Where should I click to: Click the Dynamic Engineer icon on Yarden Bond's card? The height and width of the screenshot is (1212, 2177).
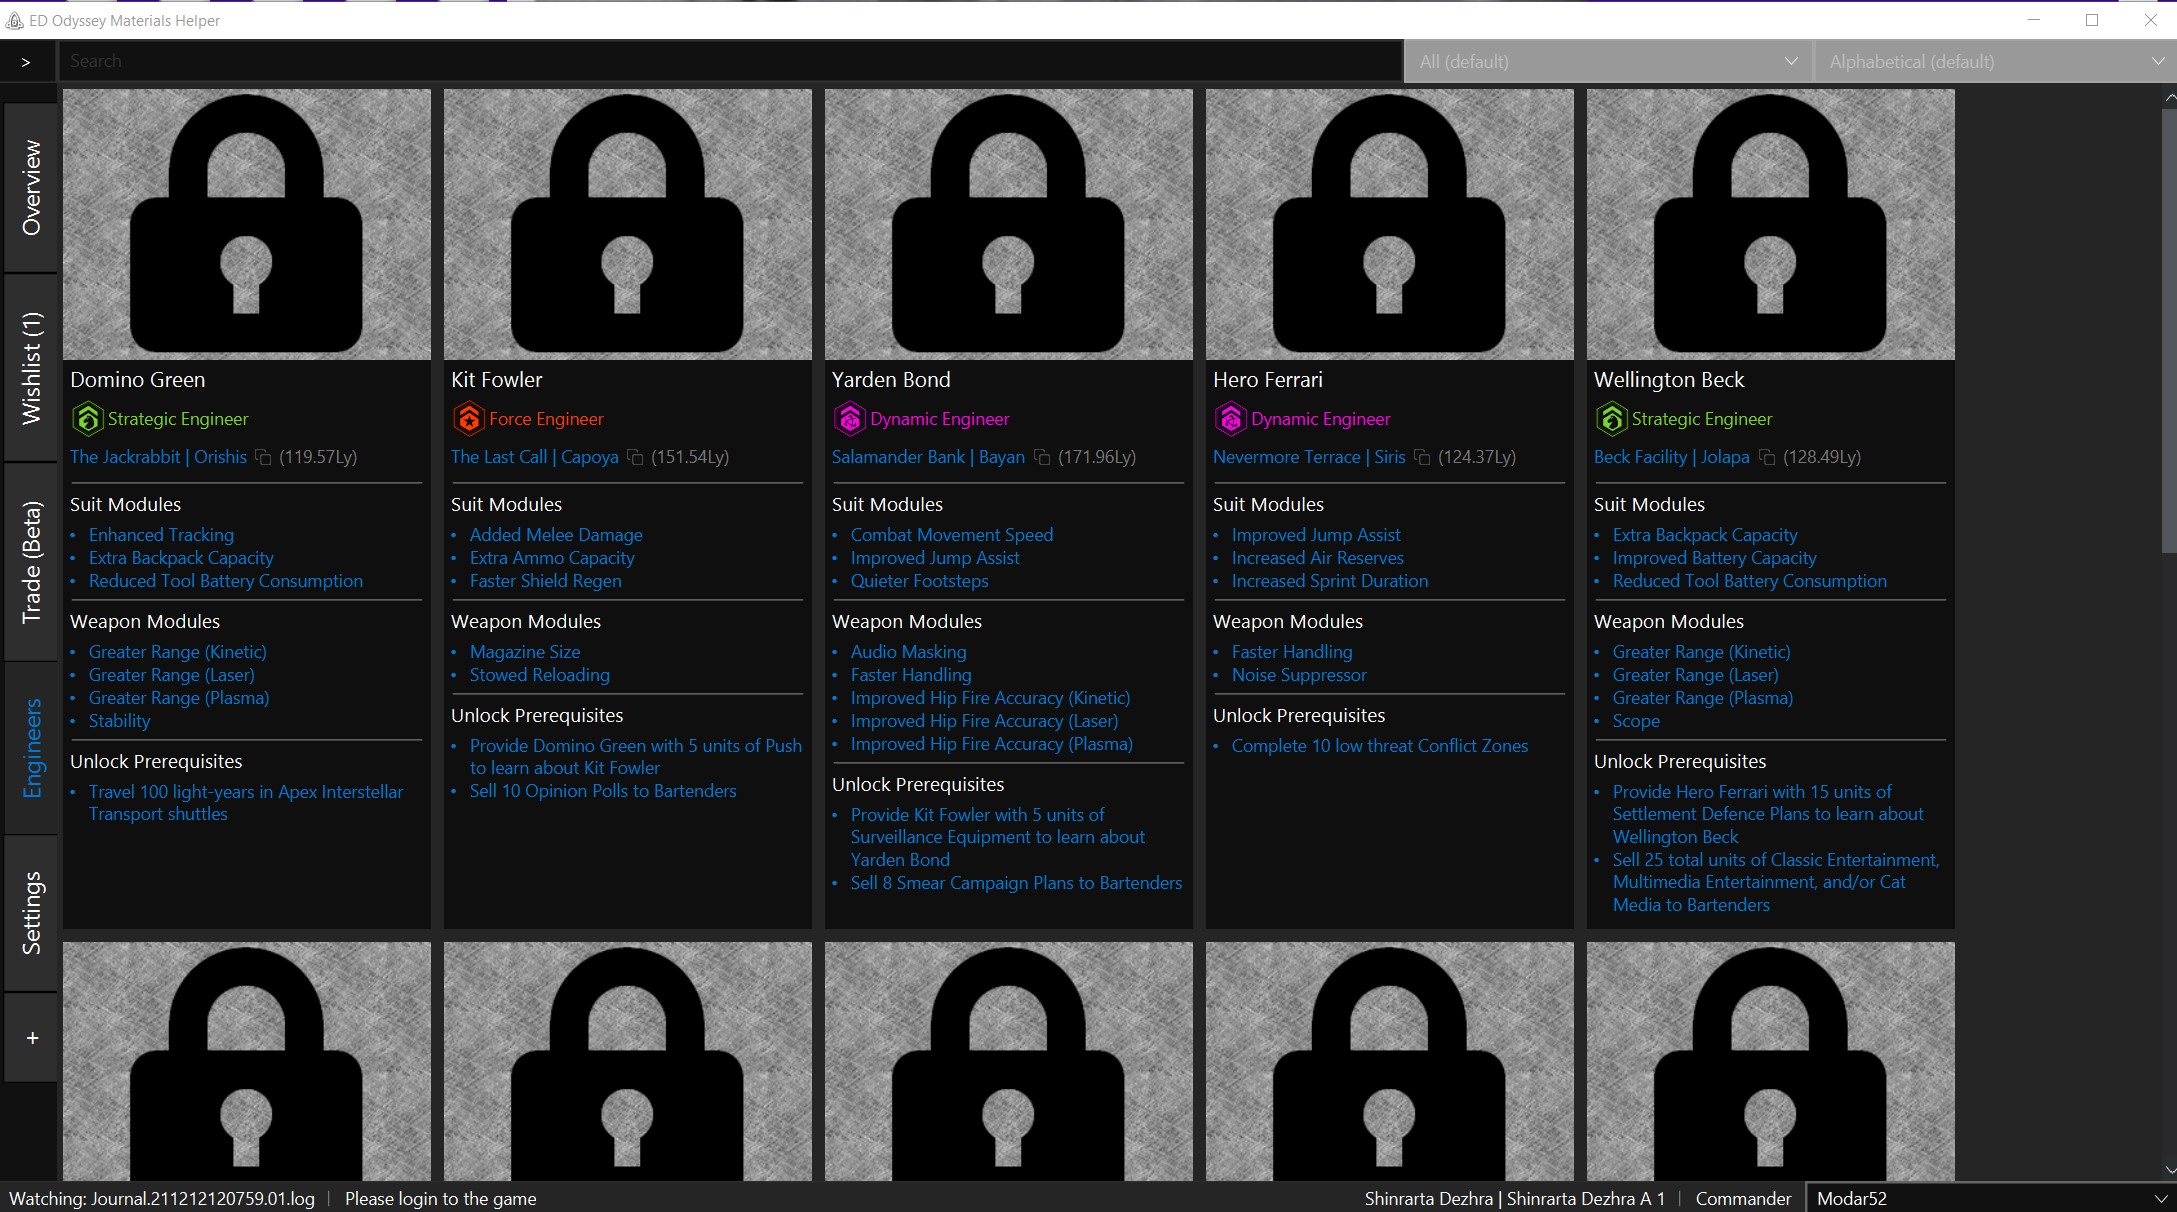pos(850,419)
